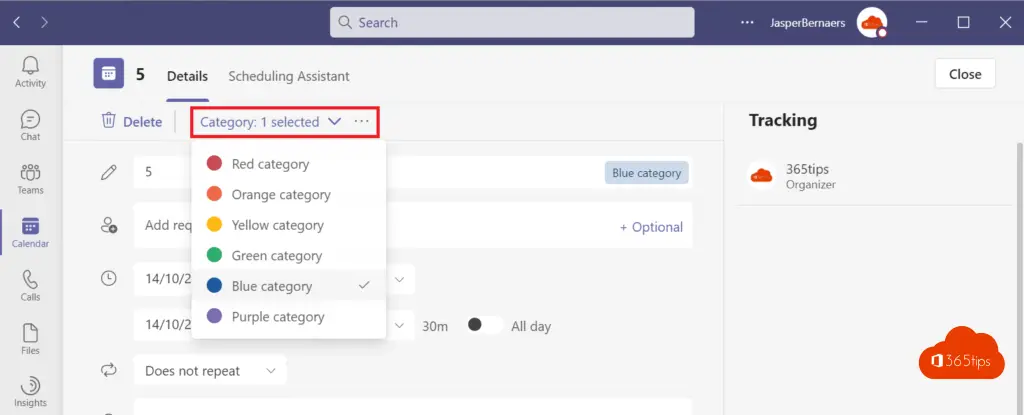Screen dimensions: 1024x415
Task: Go to Teams in sidebar
Action: coord(30,178)
